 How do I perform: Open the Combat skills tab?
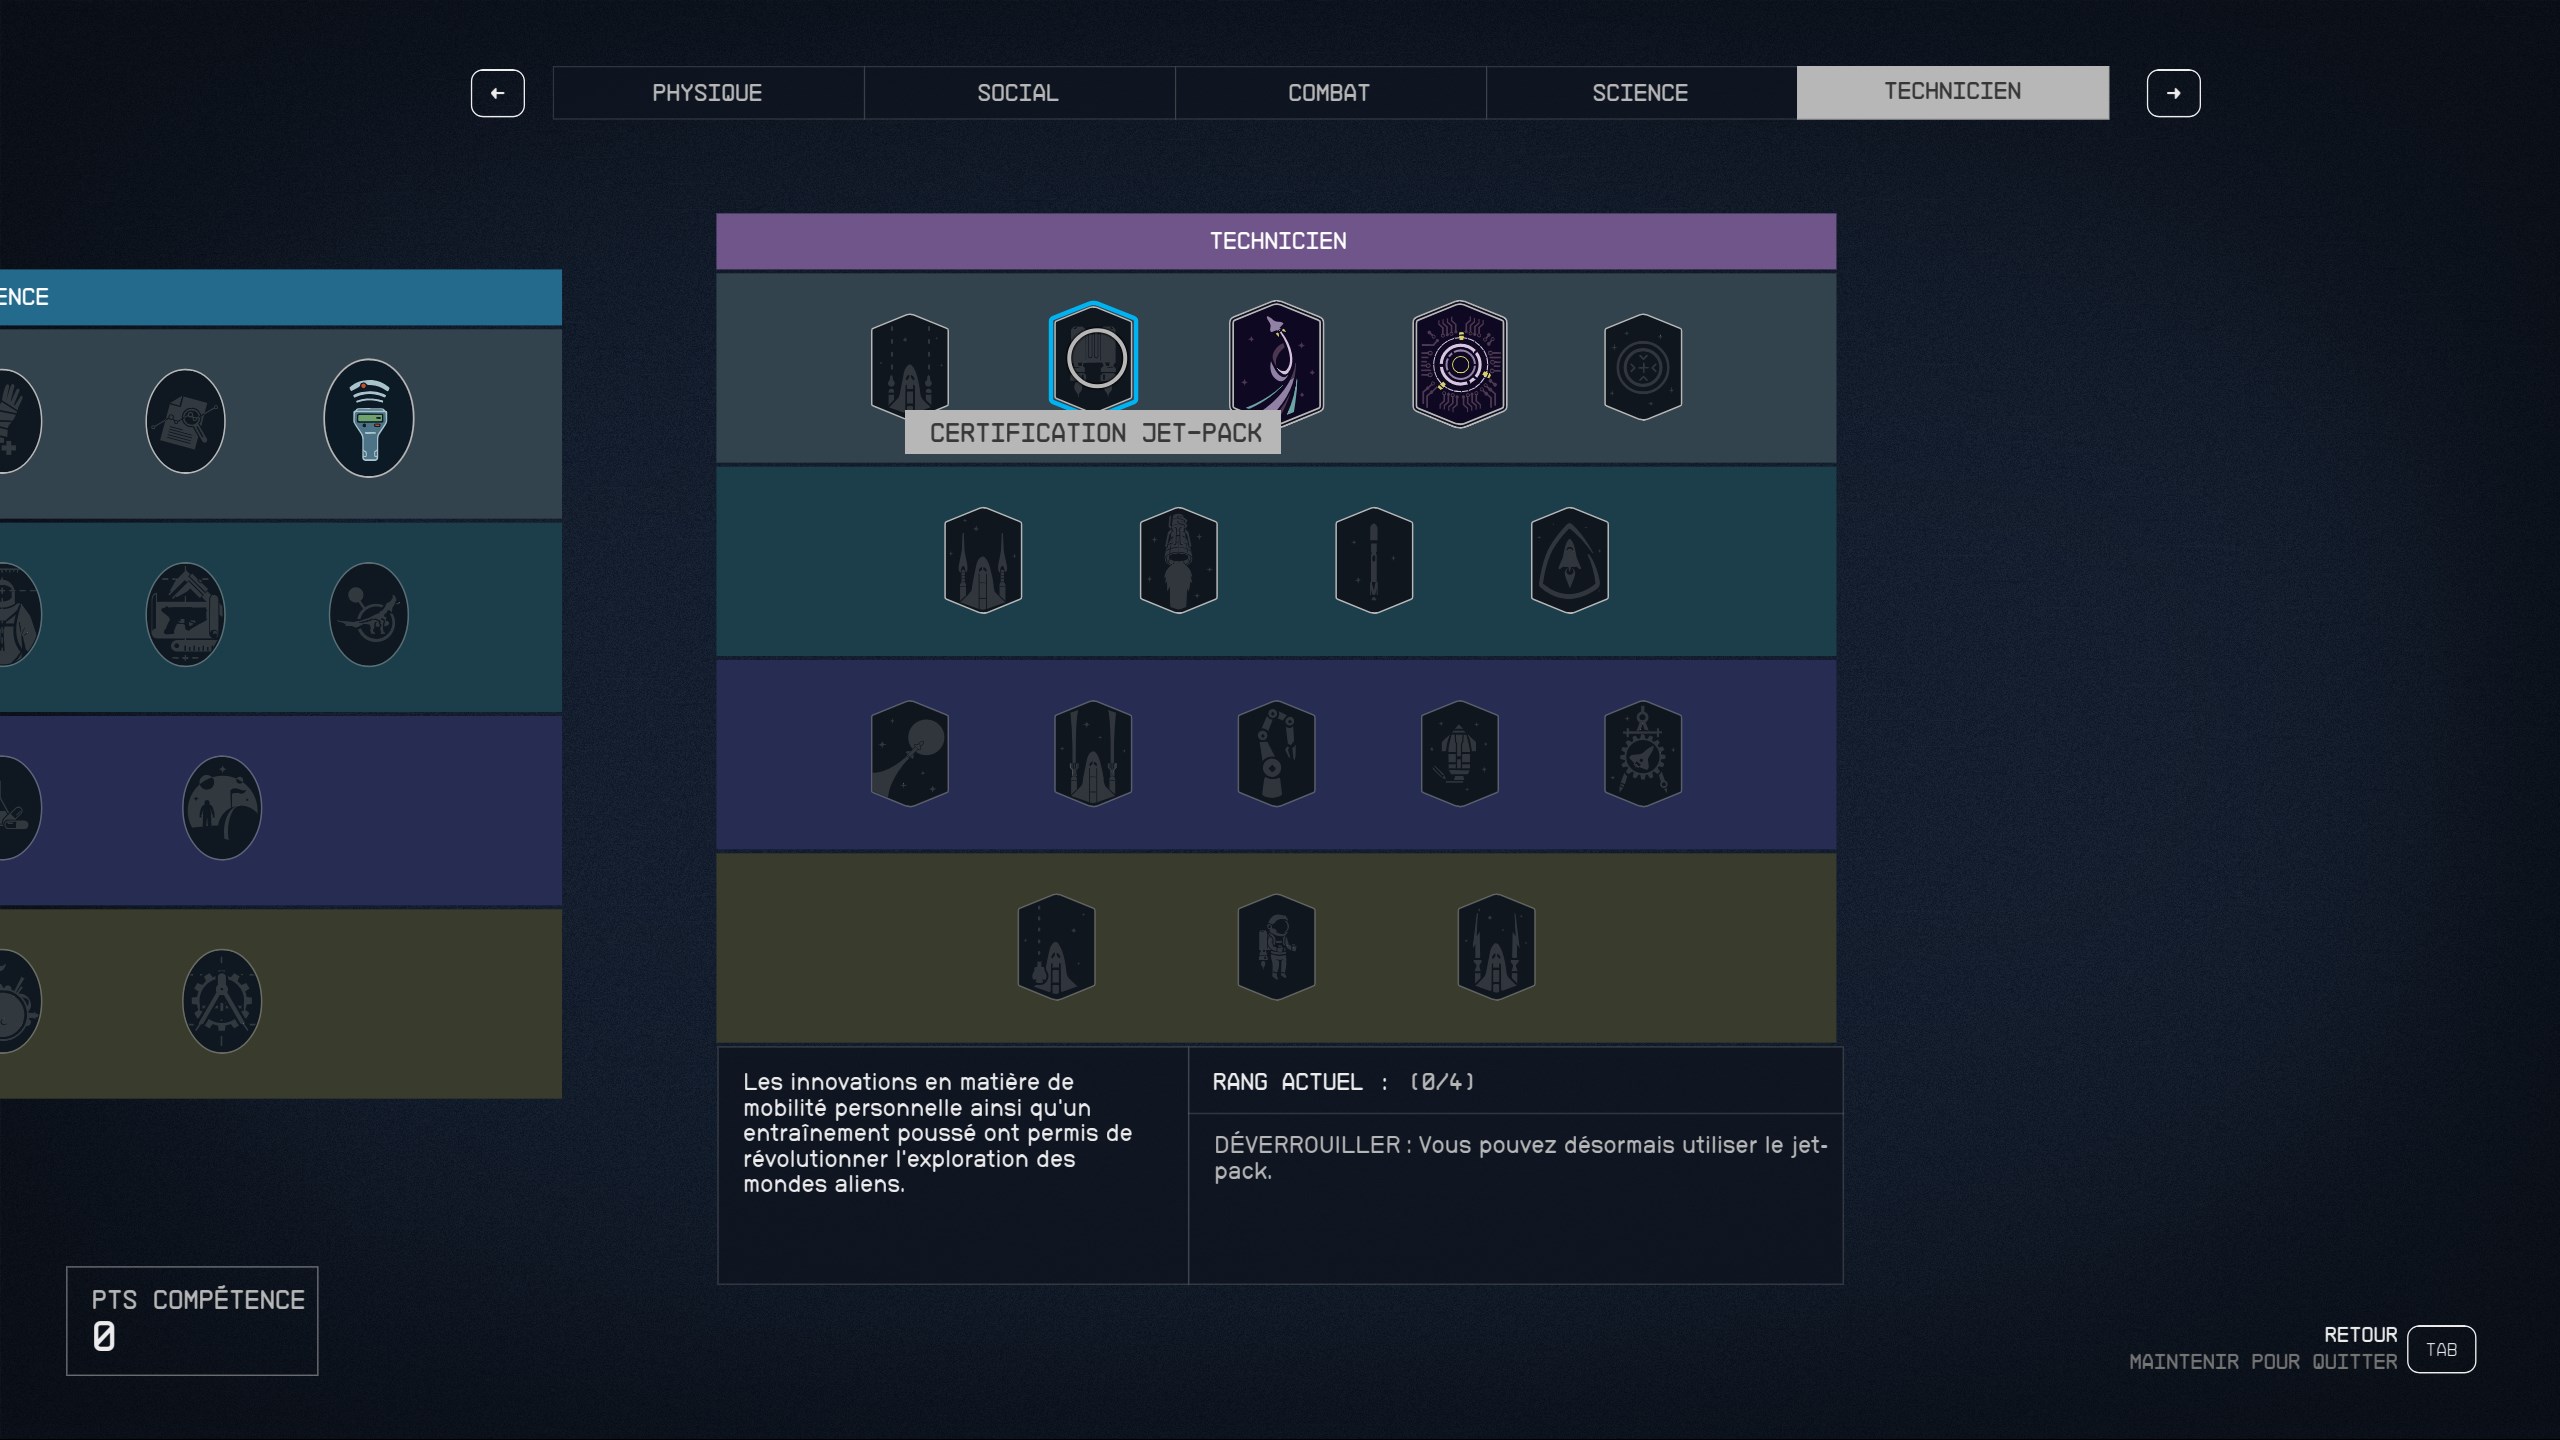(x=1329, y=93)
